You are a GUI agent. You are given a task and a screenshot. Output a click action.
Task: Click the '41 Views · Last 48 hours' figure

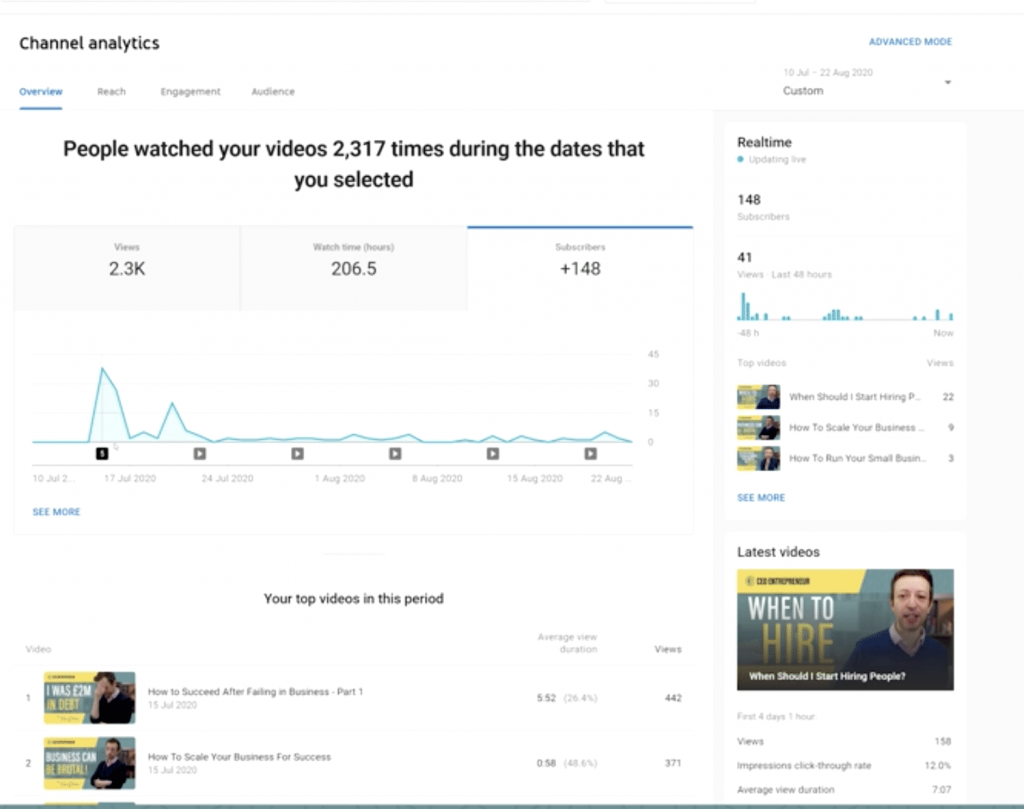[784, 264]
